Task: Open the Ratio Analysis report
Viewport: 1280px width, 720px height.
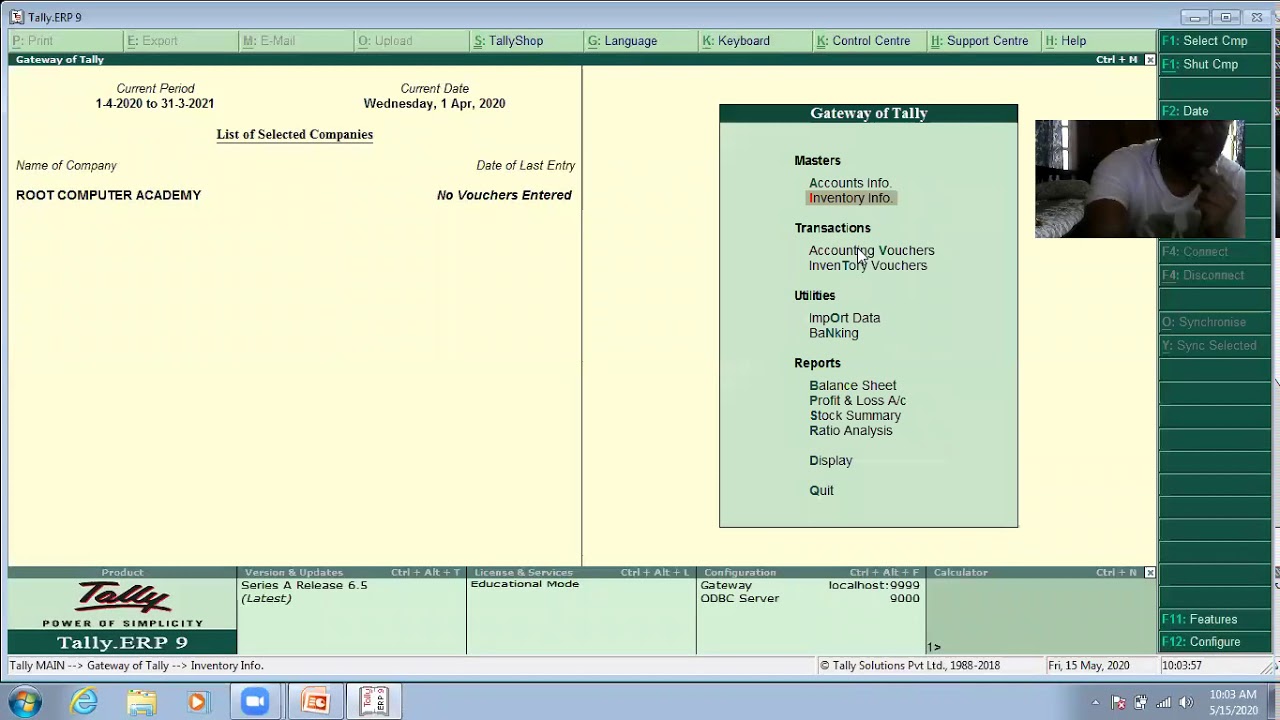Action: [x=851, y=431]
